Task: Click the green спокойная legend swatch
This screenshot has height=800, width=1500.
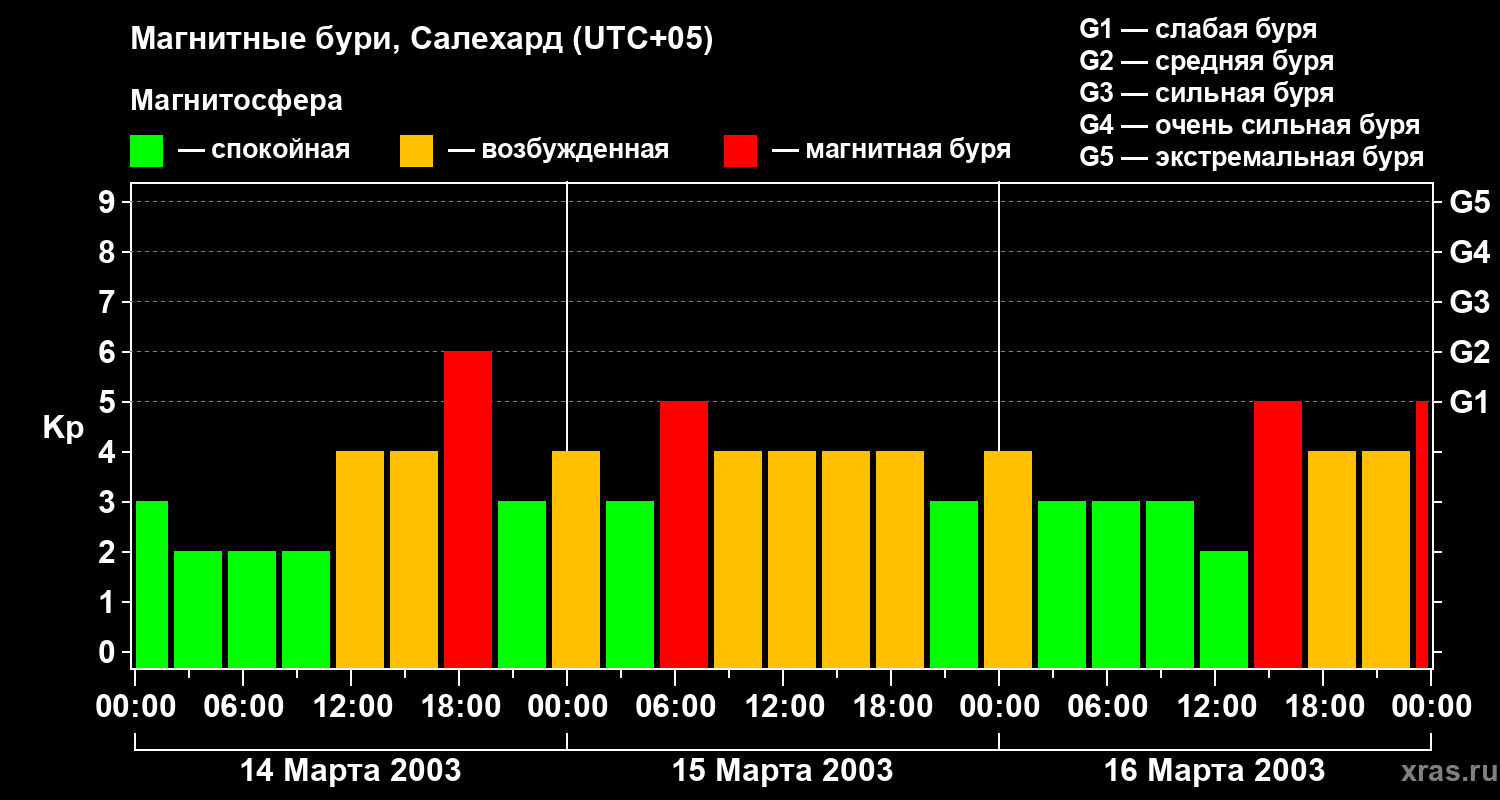Action: coord(146,151)
